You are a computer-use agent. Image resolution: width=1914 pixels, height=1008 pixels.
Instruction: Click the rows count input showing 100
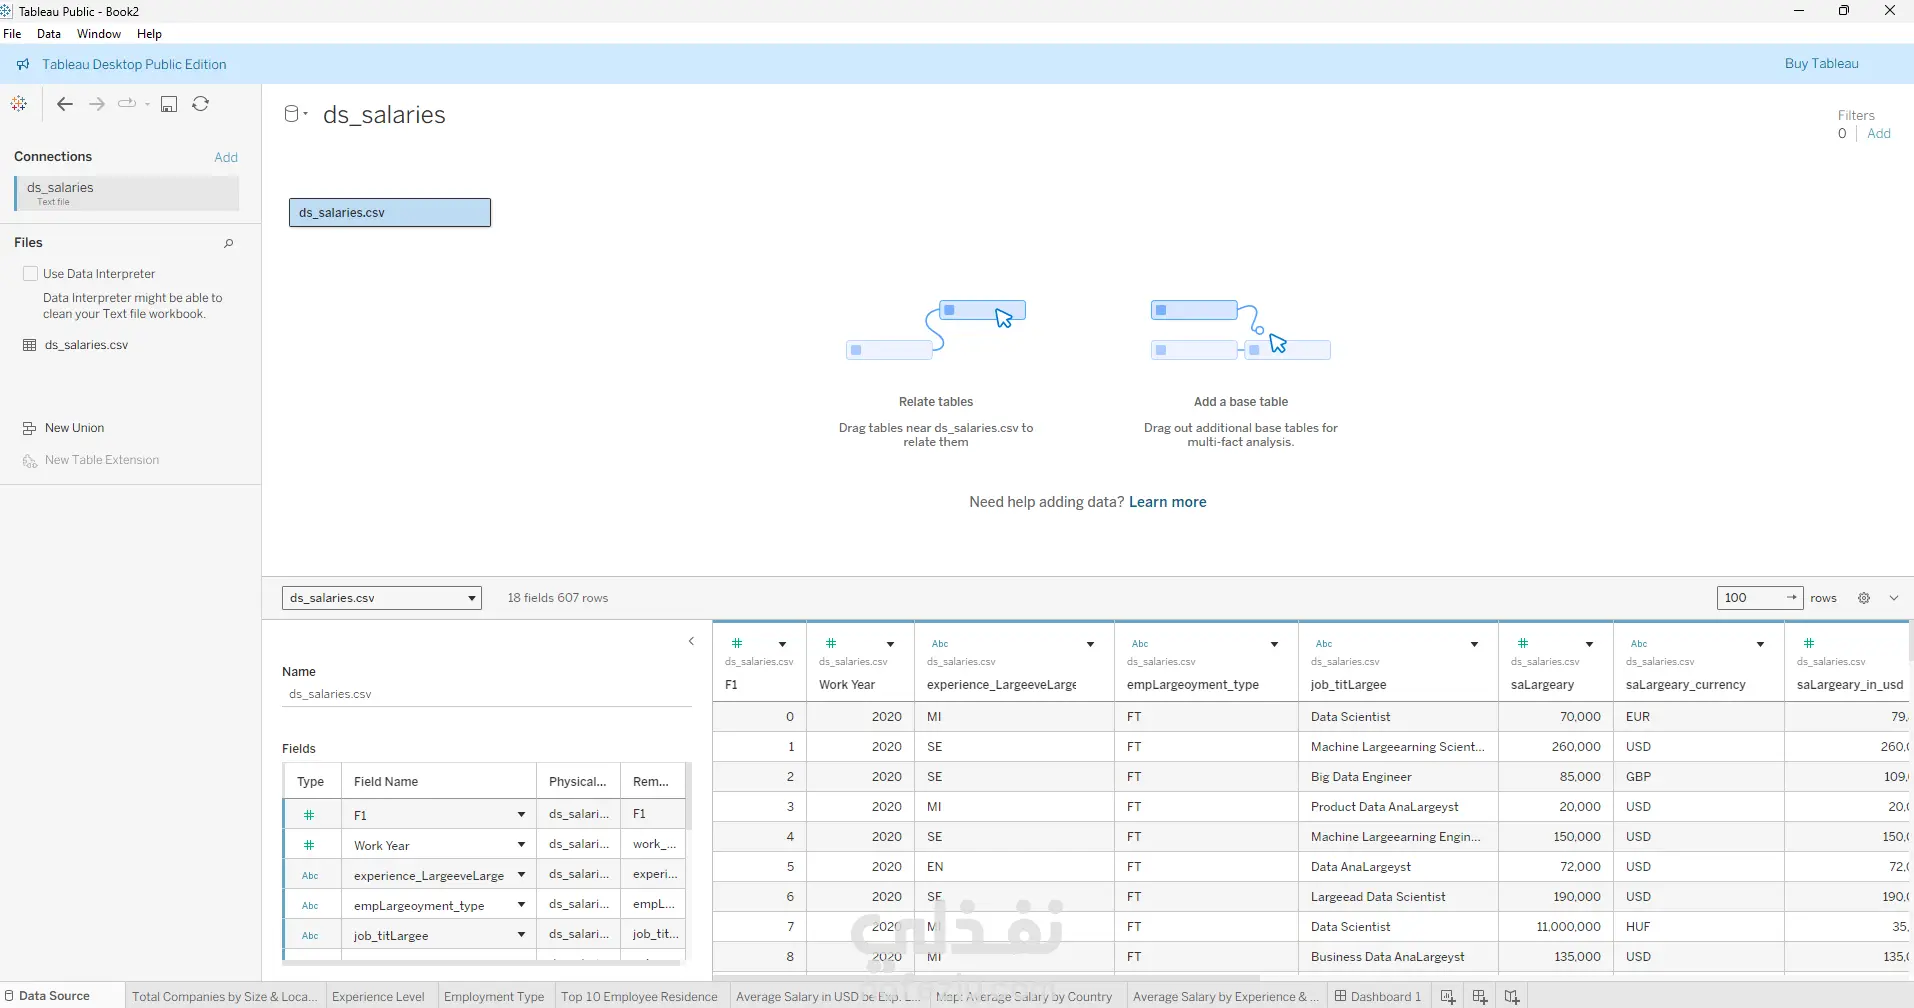pyautogui.click(x=1760, y=598)
